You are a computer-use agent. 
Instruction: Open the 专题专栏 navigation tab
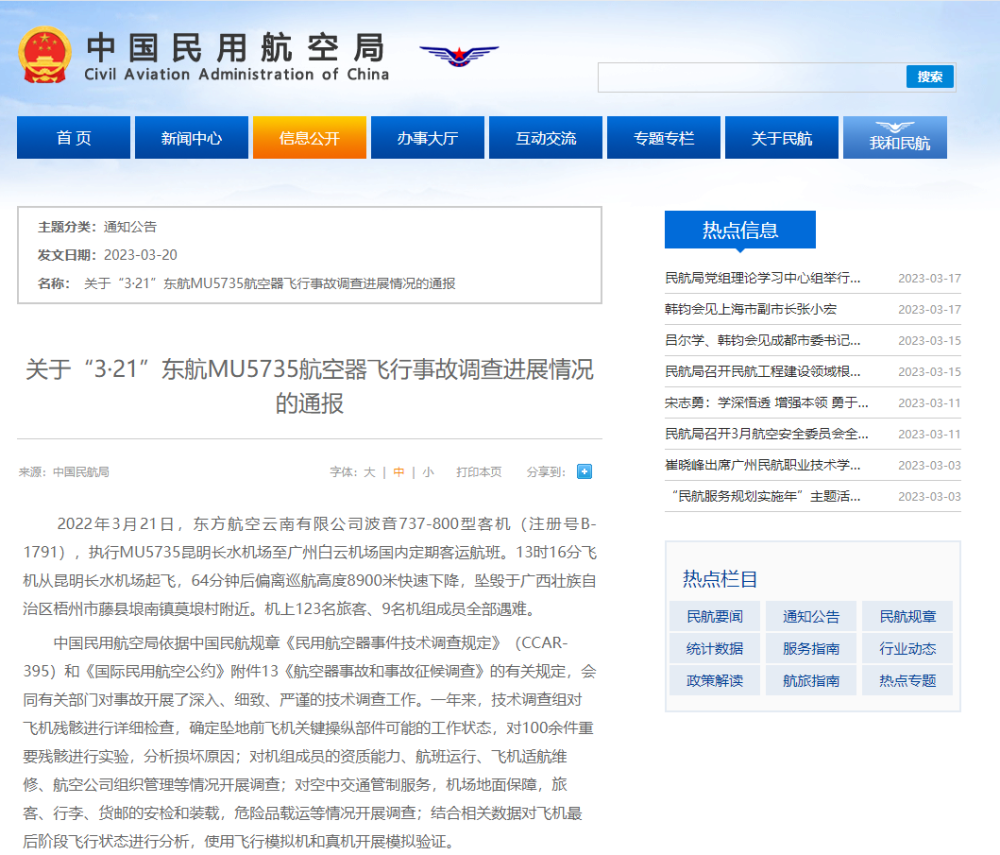click(x=663, y=137)
